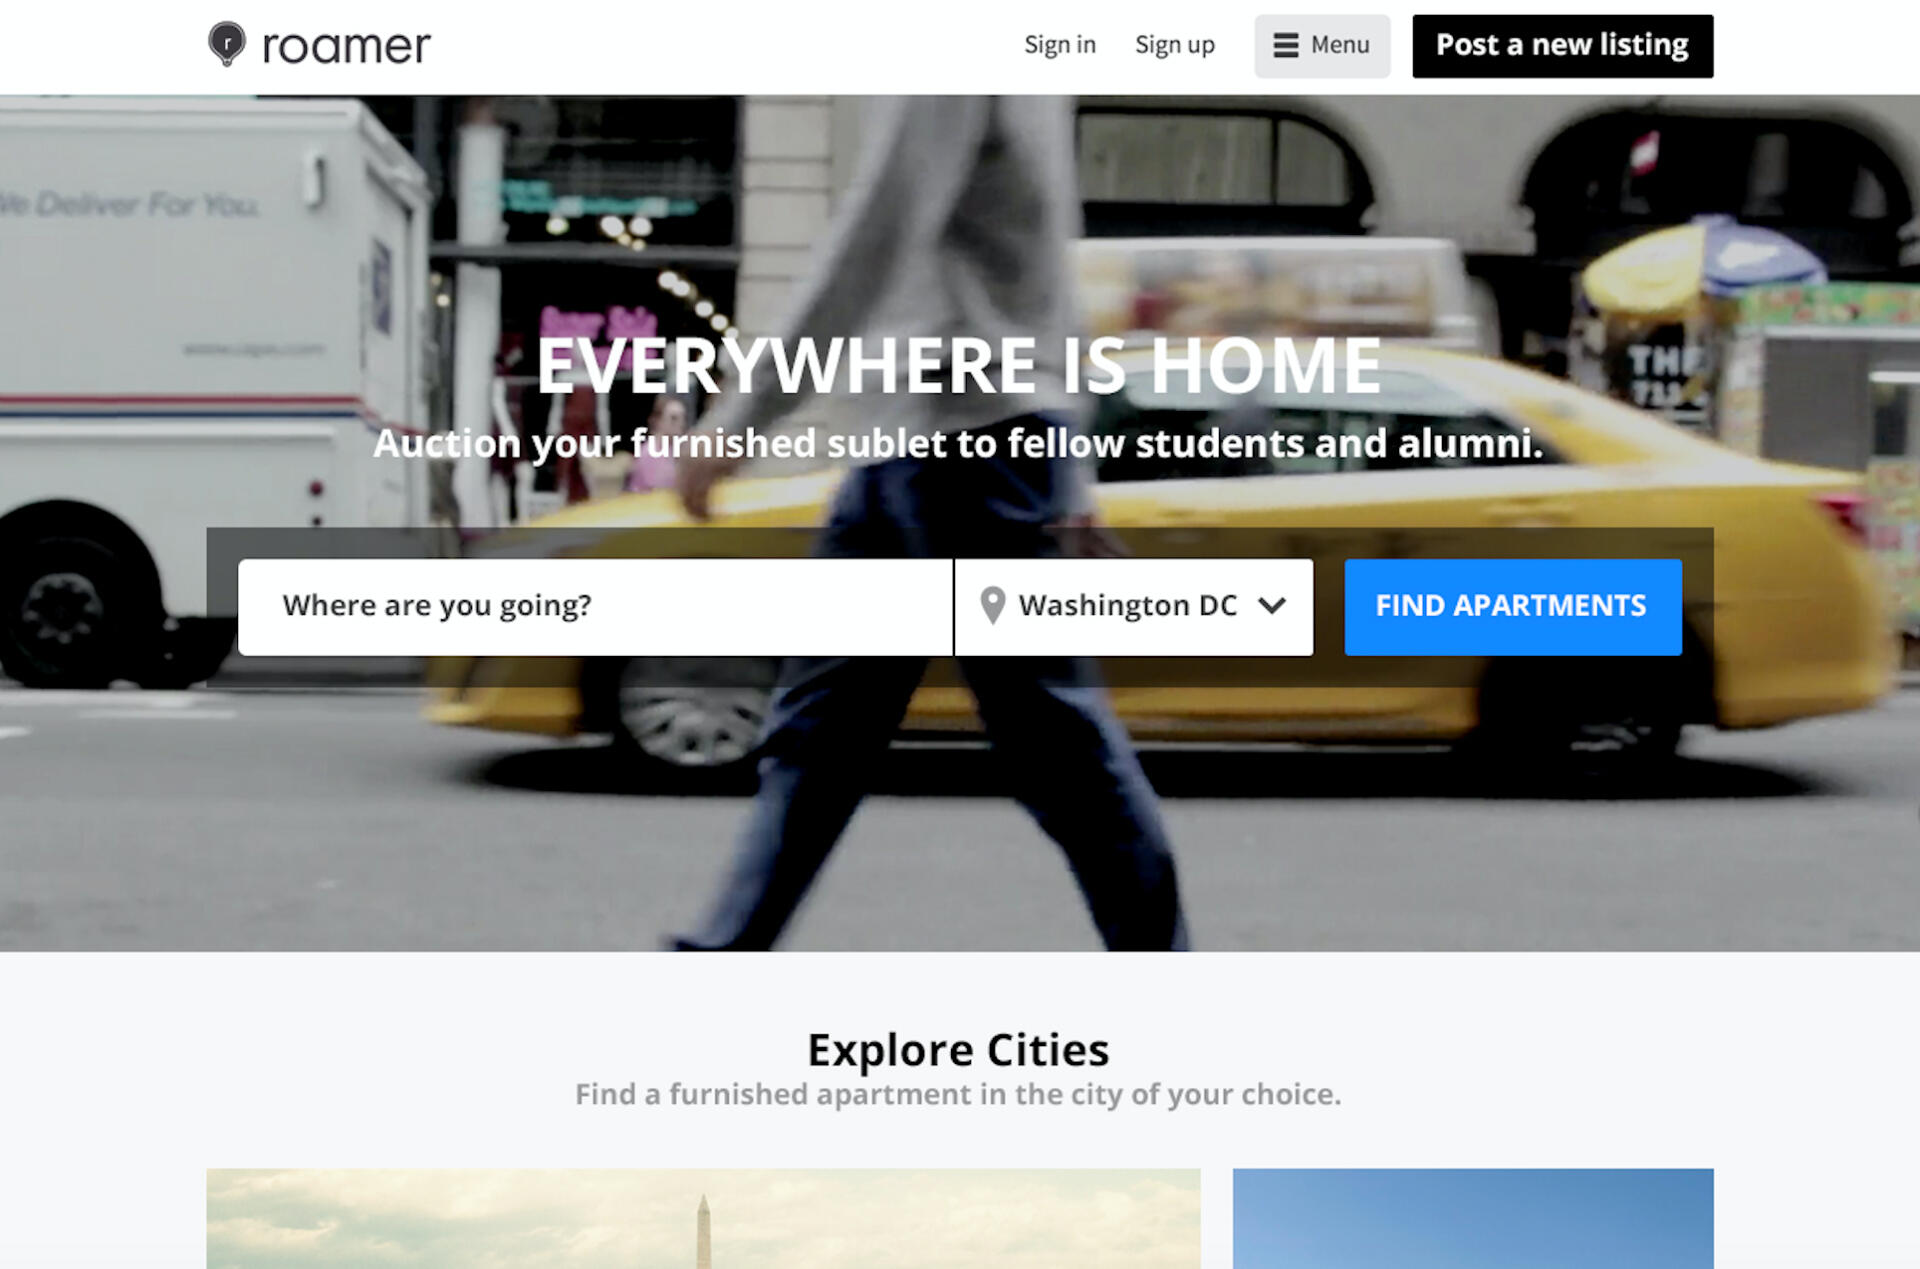Click the FIND APARTMENTS button

[1513, 606]
